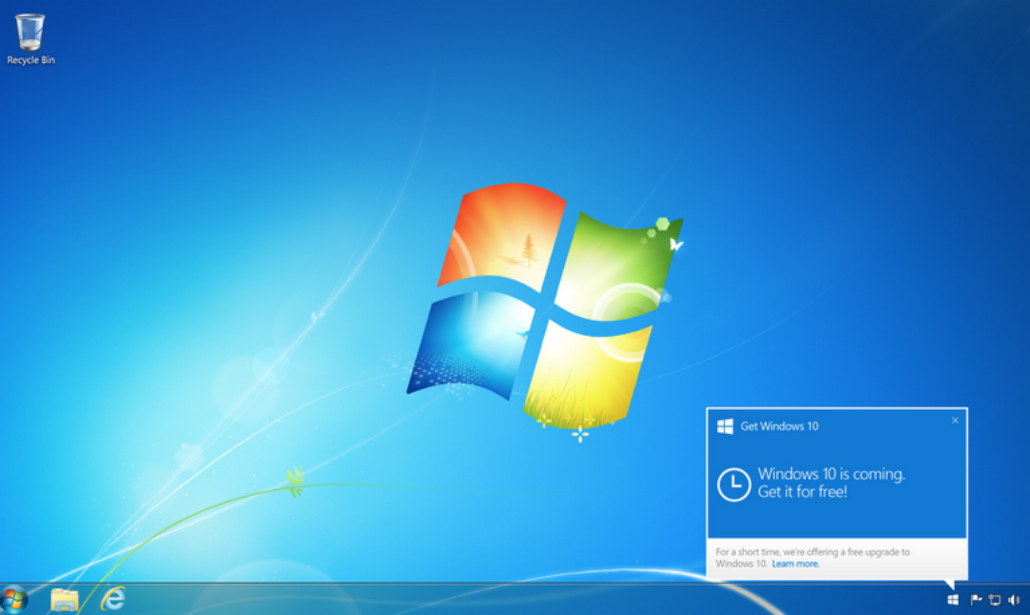
Task: Click the Windows logo in notification header
Action: click(x=725, y=426)
